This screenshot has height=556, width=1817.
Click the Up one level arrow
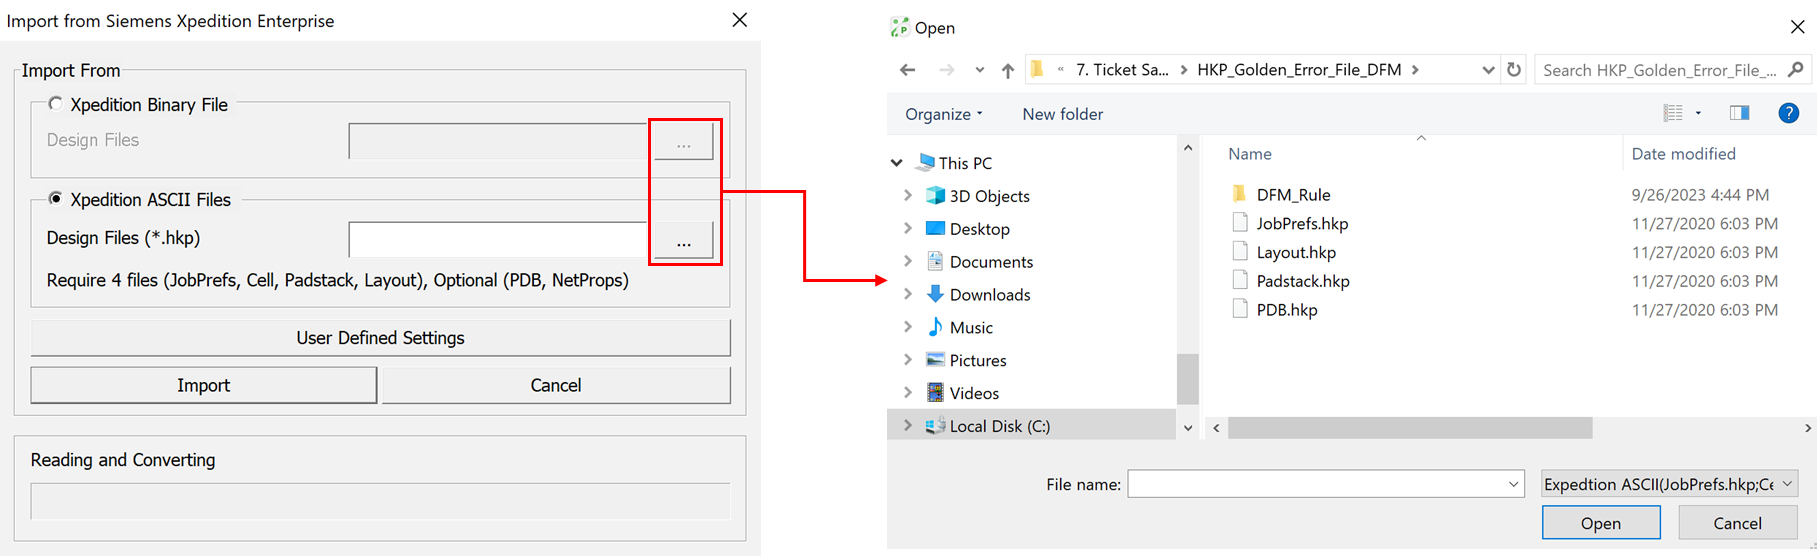click(x=1008, y=70)
